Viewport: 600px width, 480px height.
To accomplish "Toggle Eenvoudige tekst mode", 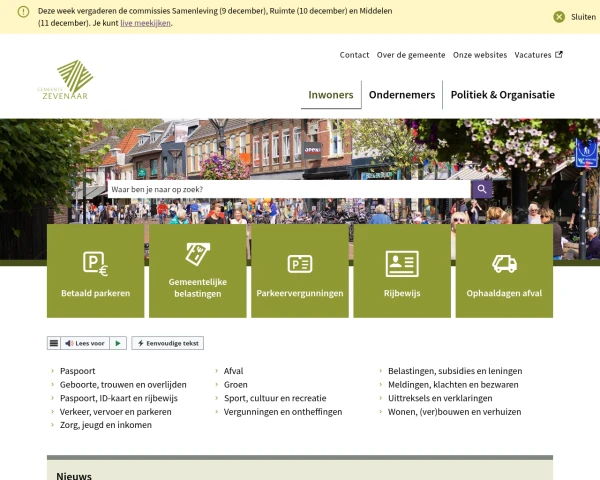I will (168, 343).
